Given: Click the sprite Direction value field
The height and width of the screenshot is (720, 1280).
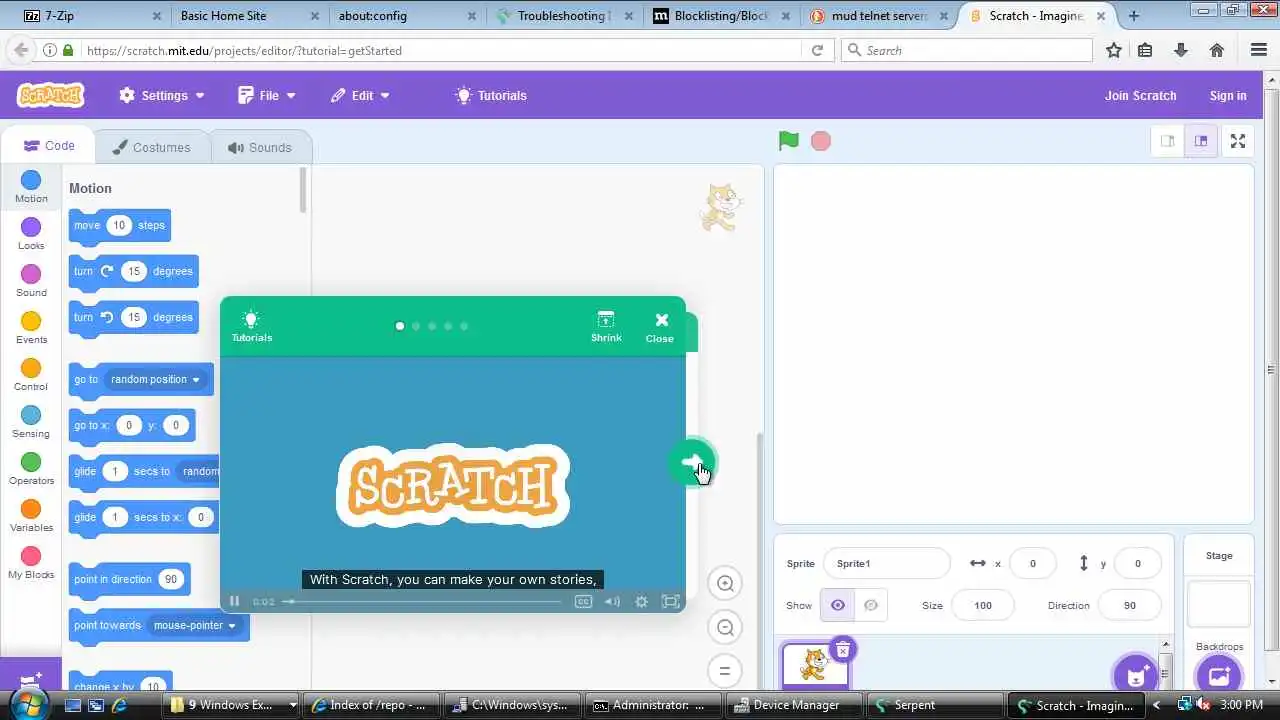Looking at the screenshot, I should (1130, 605).
